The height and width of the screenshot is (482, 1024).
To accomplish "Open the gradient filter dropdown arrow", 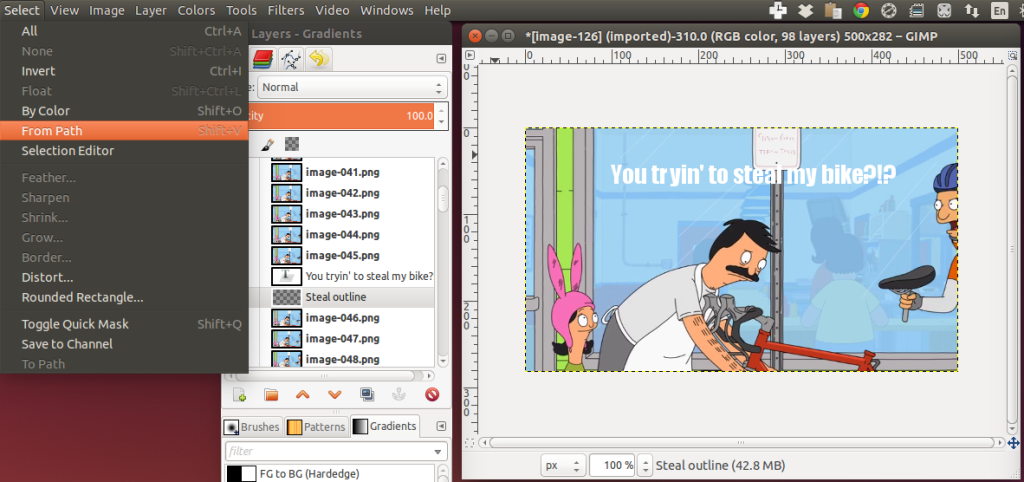I will pos(438,451).
